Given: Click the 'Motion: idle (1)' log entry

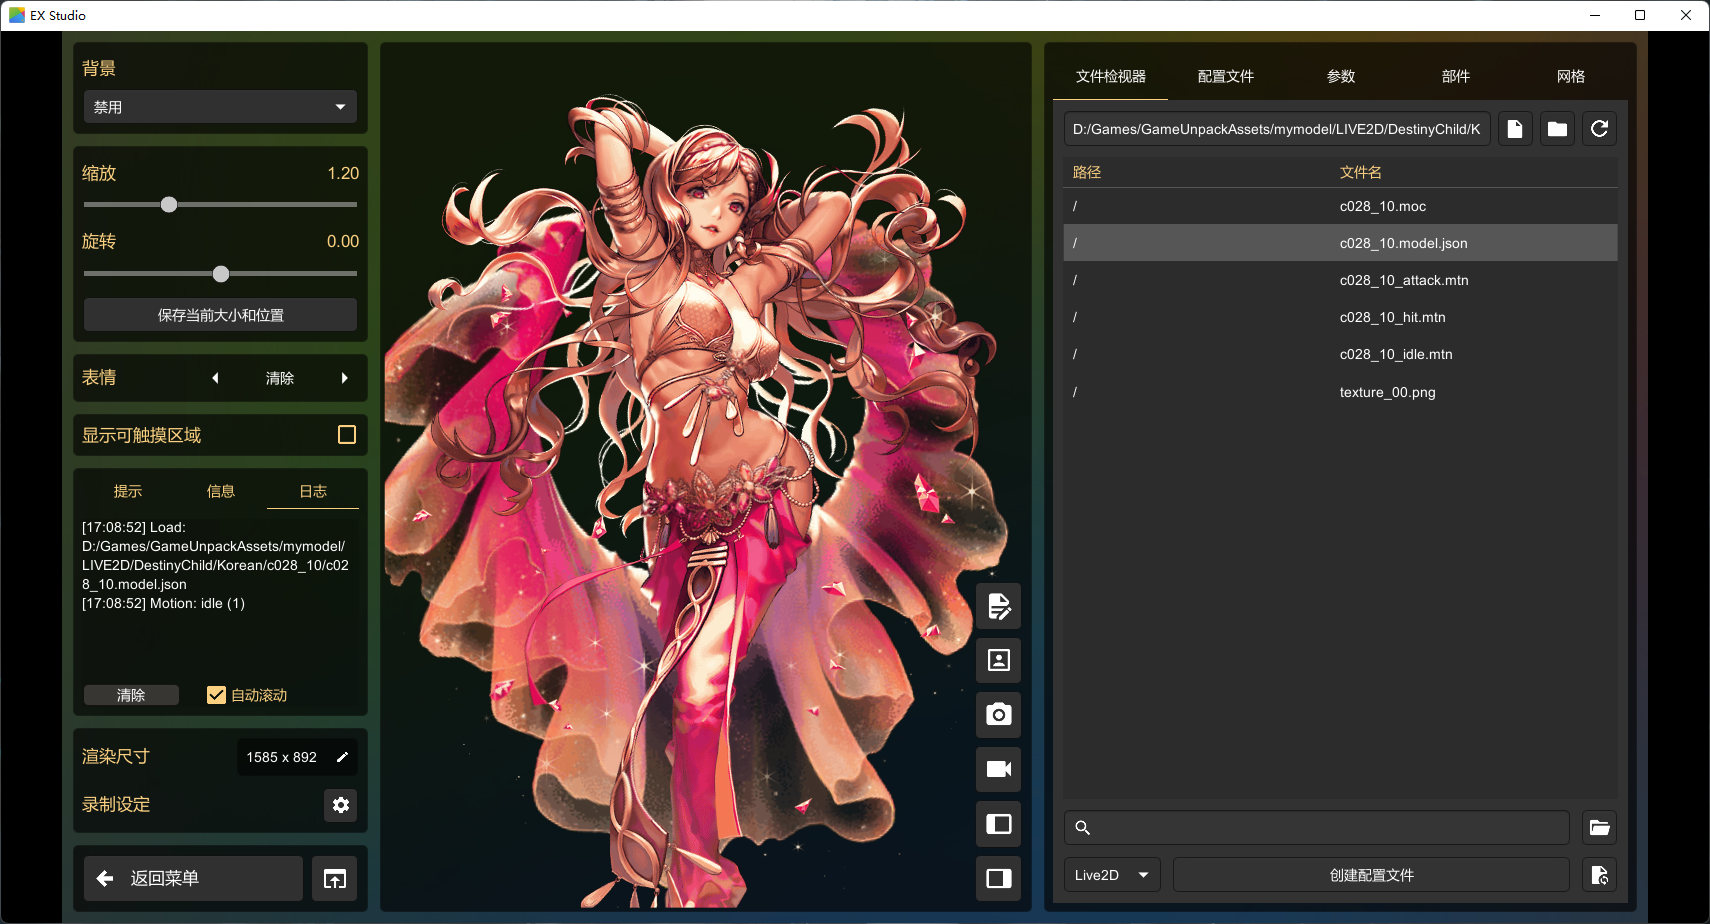Looking at the screenshot, I should 163,603.
